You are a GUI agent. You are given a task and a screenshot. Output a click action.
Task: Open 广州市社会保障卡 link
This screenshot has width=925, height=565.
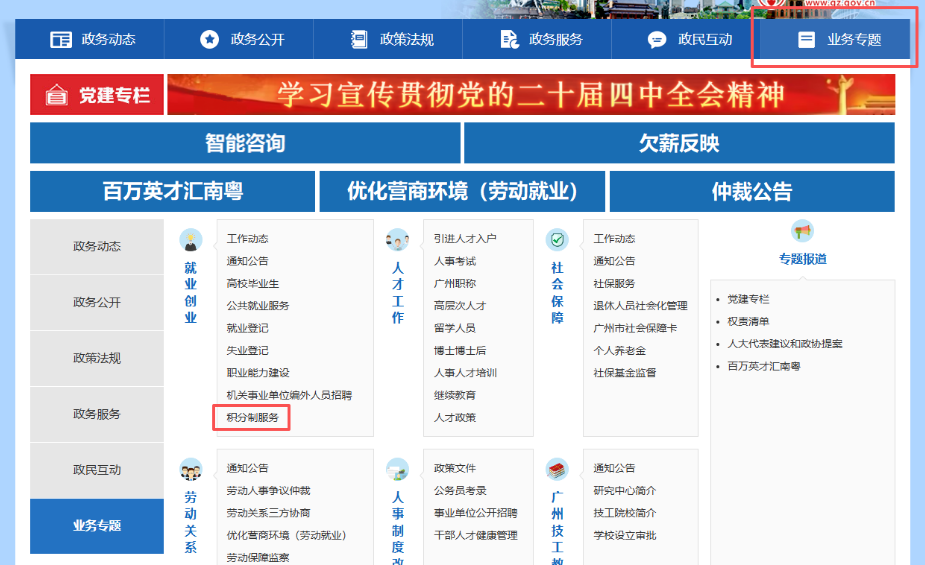635,328
